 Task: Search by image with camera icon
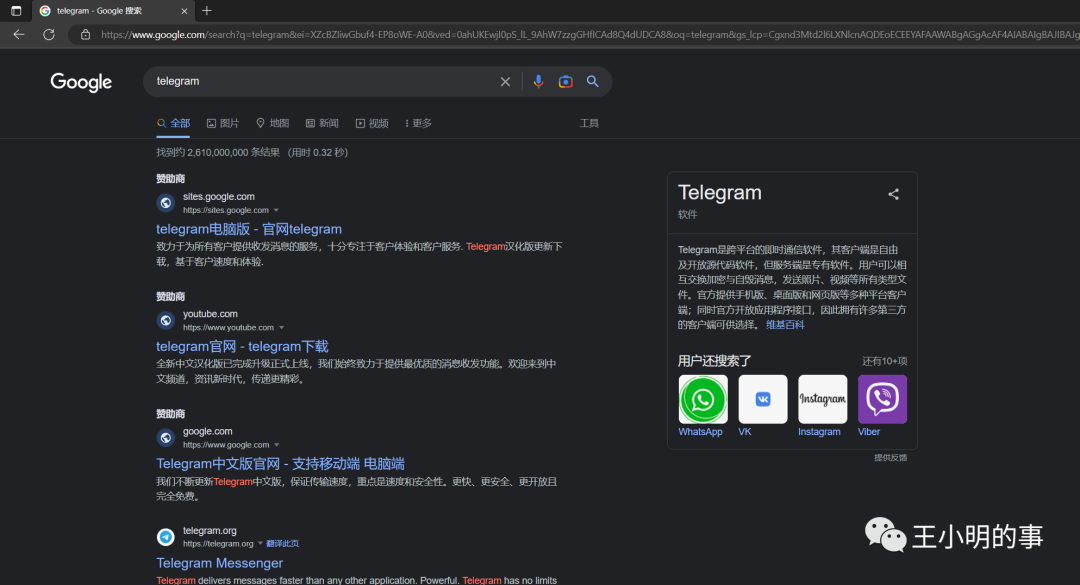point(565,81)
